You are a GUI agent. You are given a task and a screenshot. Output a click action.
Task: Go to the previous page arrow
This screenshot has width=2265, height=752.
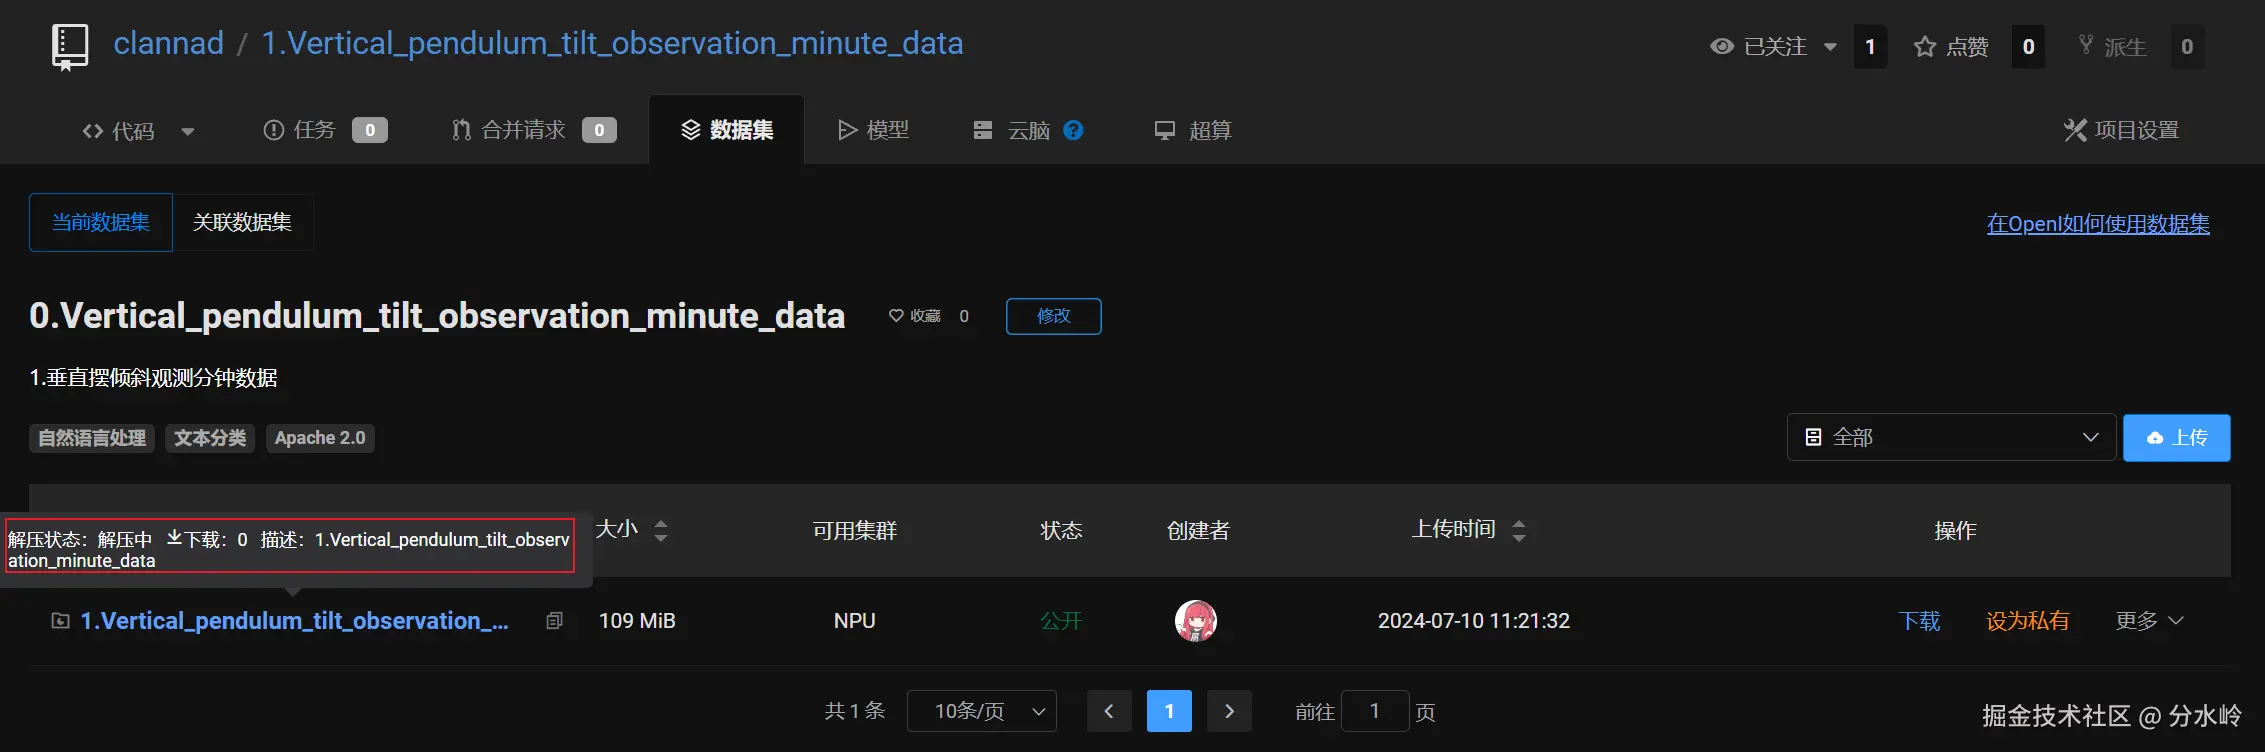pyautogui.click(x=1109, y=711)
